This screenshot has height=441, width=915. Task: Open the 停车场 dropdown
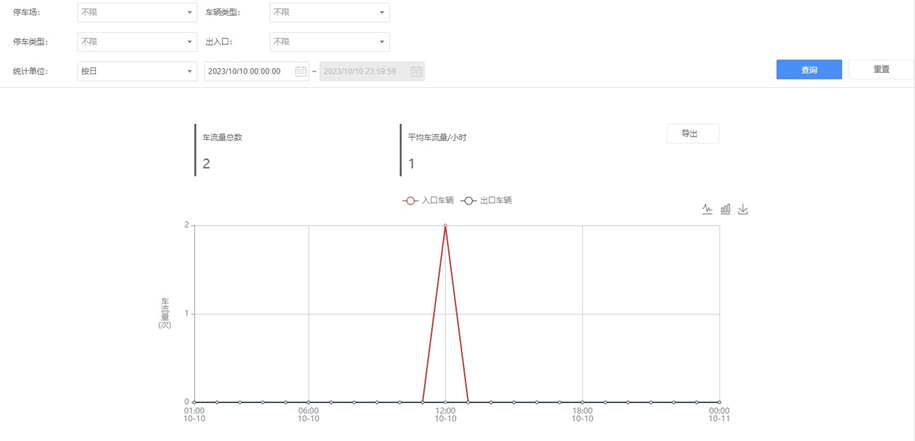click(x=137, y=12)
